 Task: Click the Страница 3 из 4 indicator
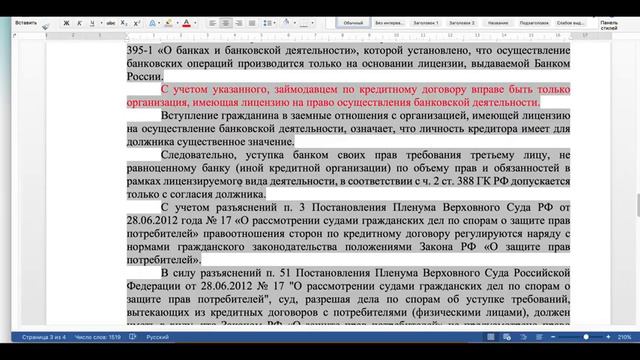(x=44, y=337)
